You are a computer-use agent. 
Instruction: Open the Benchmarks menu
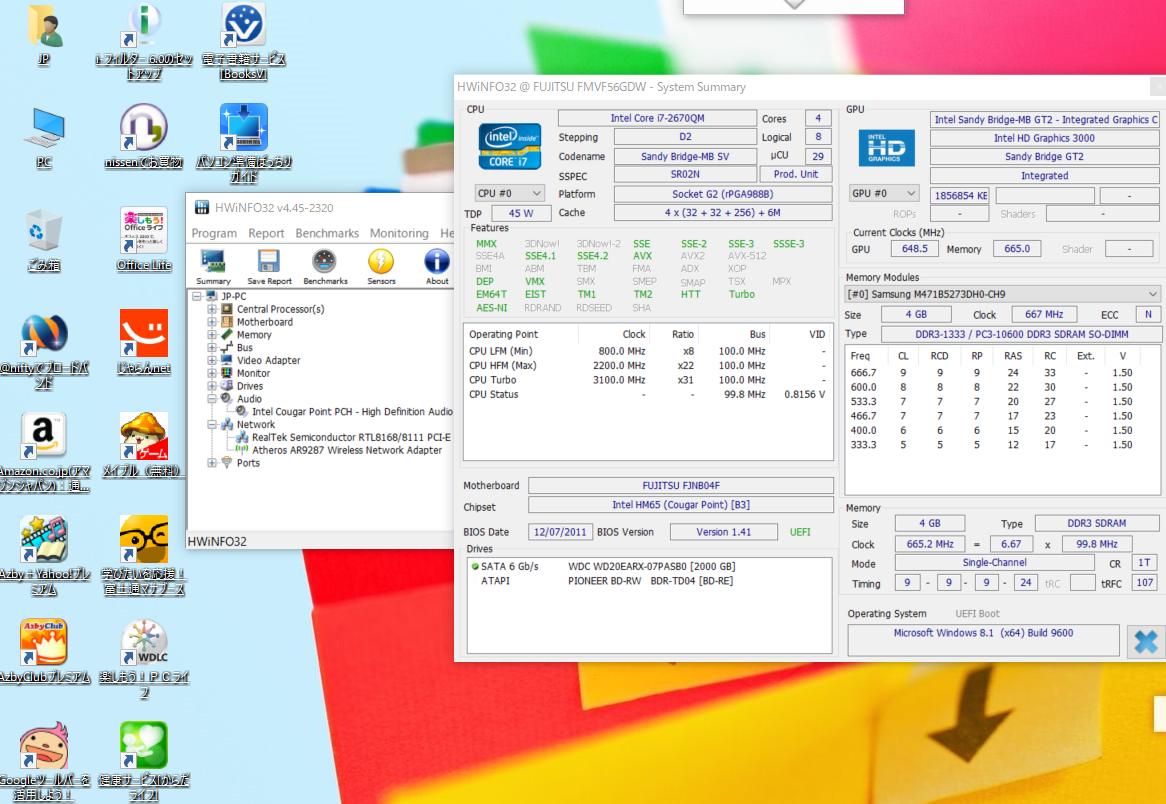tap(327, 233)
